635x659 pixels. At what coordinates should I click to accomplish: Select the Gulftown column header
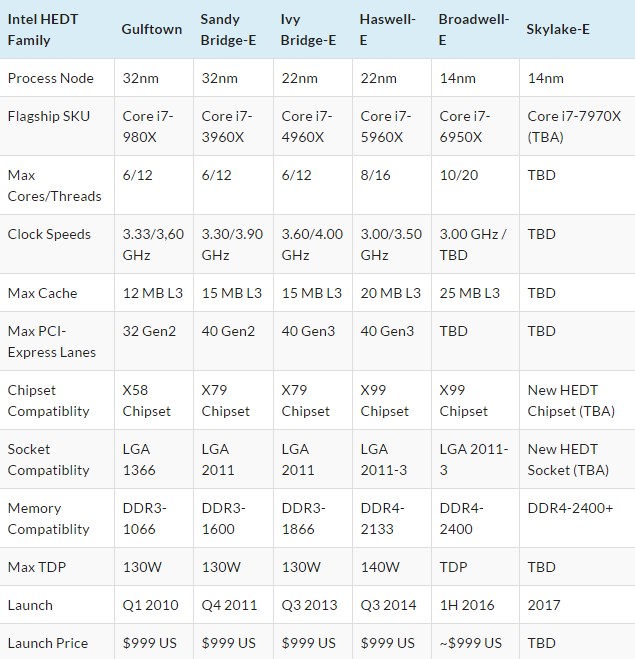152,29
